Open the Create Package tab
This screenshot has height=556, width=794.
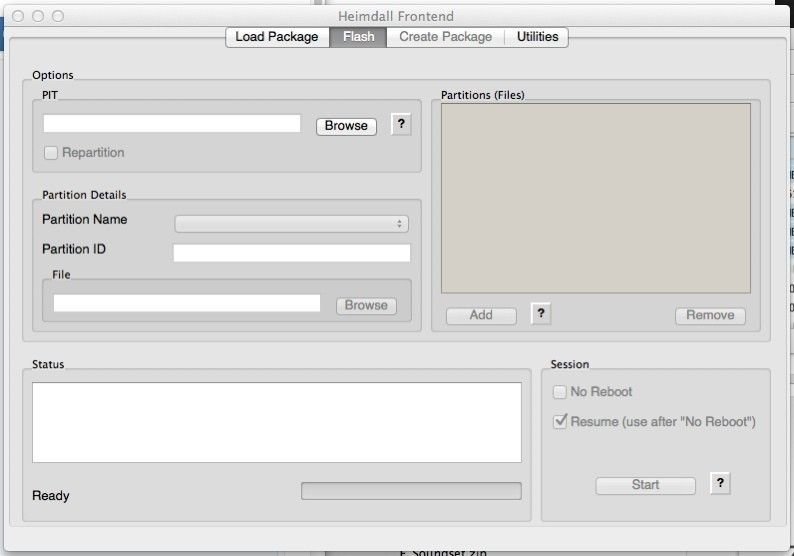coord(446,37)
